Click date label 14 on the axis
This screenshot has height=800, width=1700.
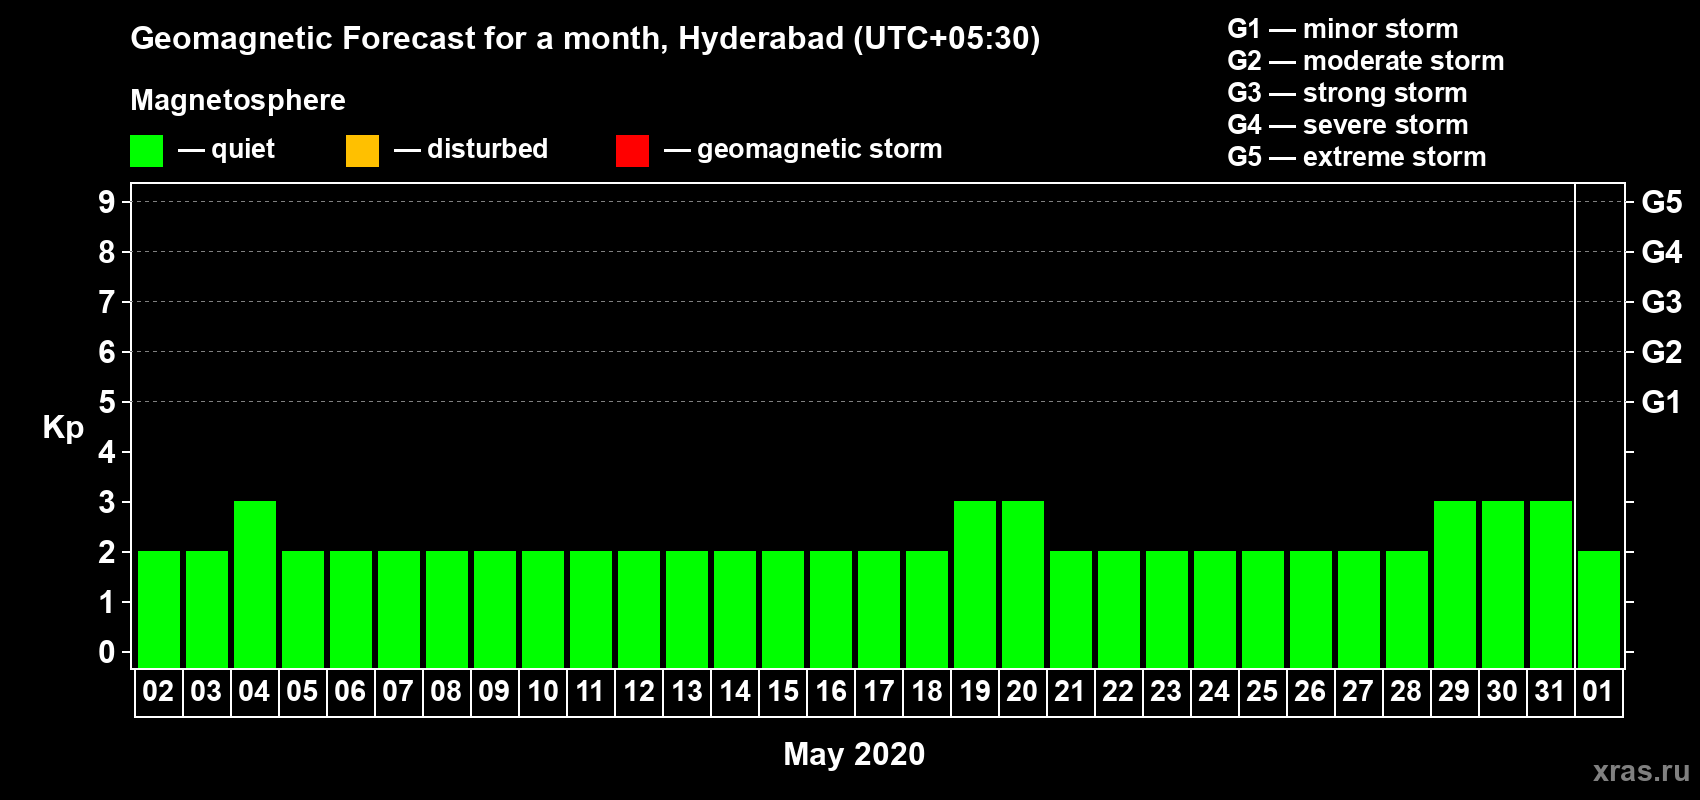[x=735, y=691]
